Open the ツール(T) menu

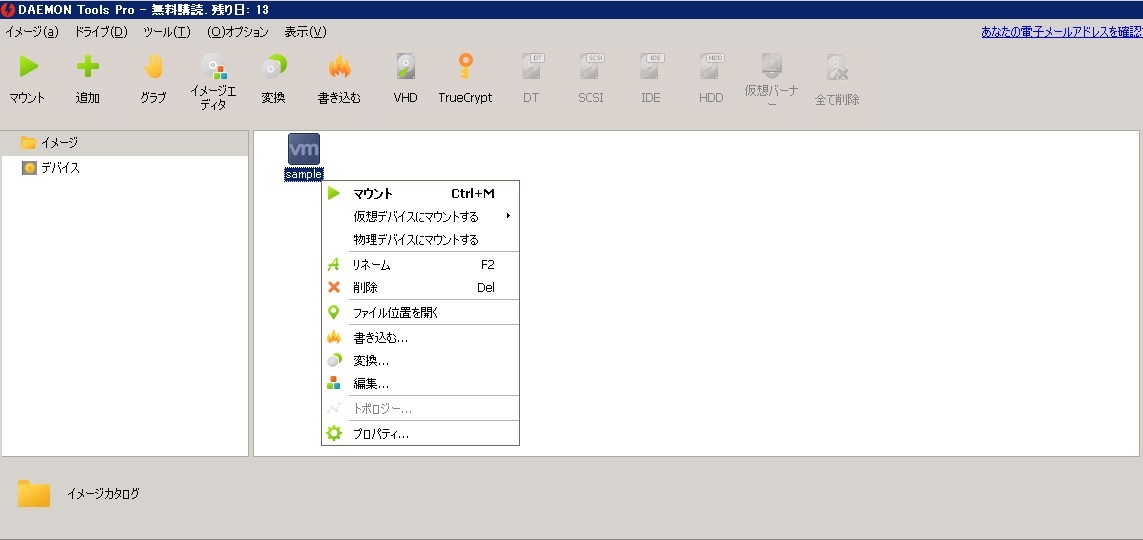point(167,32)
